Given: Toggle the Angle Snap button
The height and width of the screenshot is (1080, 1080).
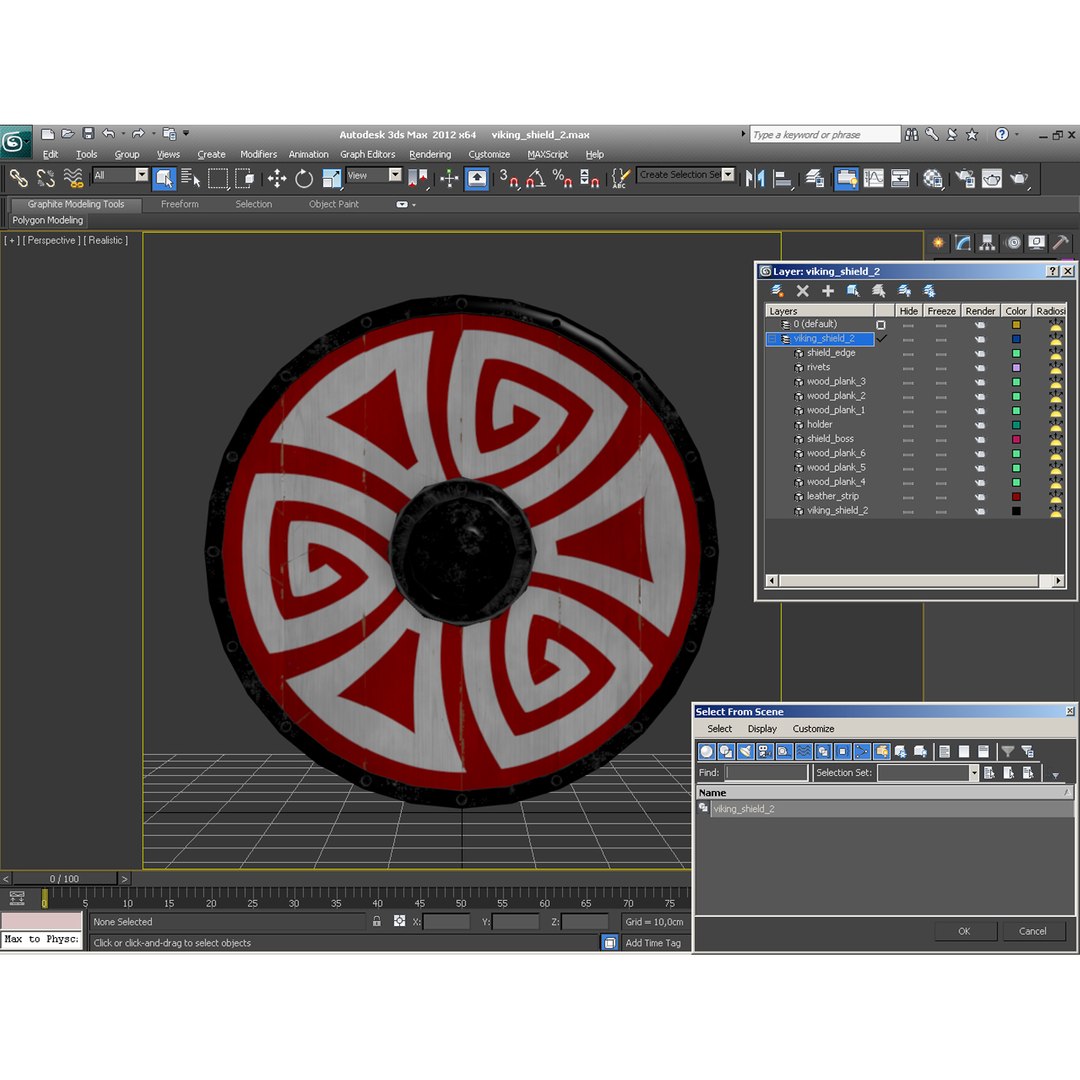Looking at the screenshot, I should [x=534, y=179].
